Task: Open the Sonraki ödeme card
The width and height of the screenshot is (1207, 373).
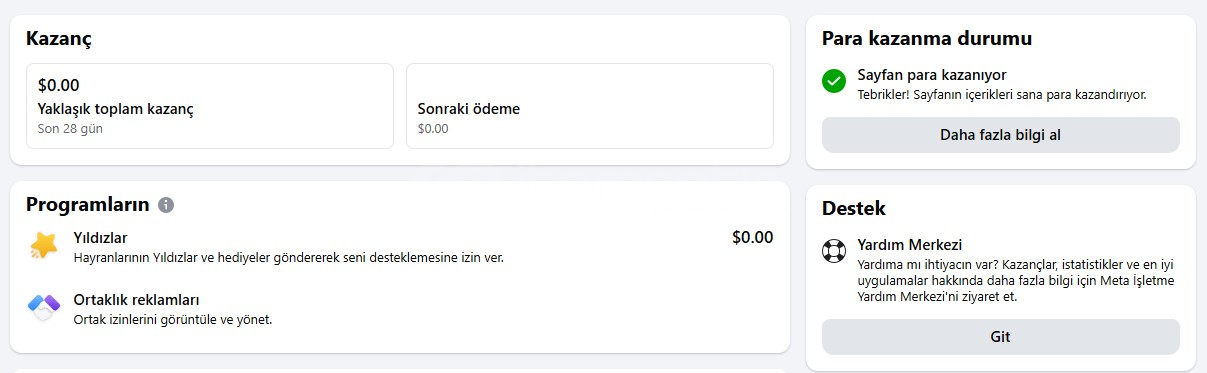Action: tap(590, 106)
